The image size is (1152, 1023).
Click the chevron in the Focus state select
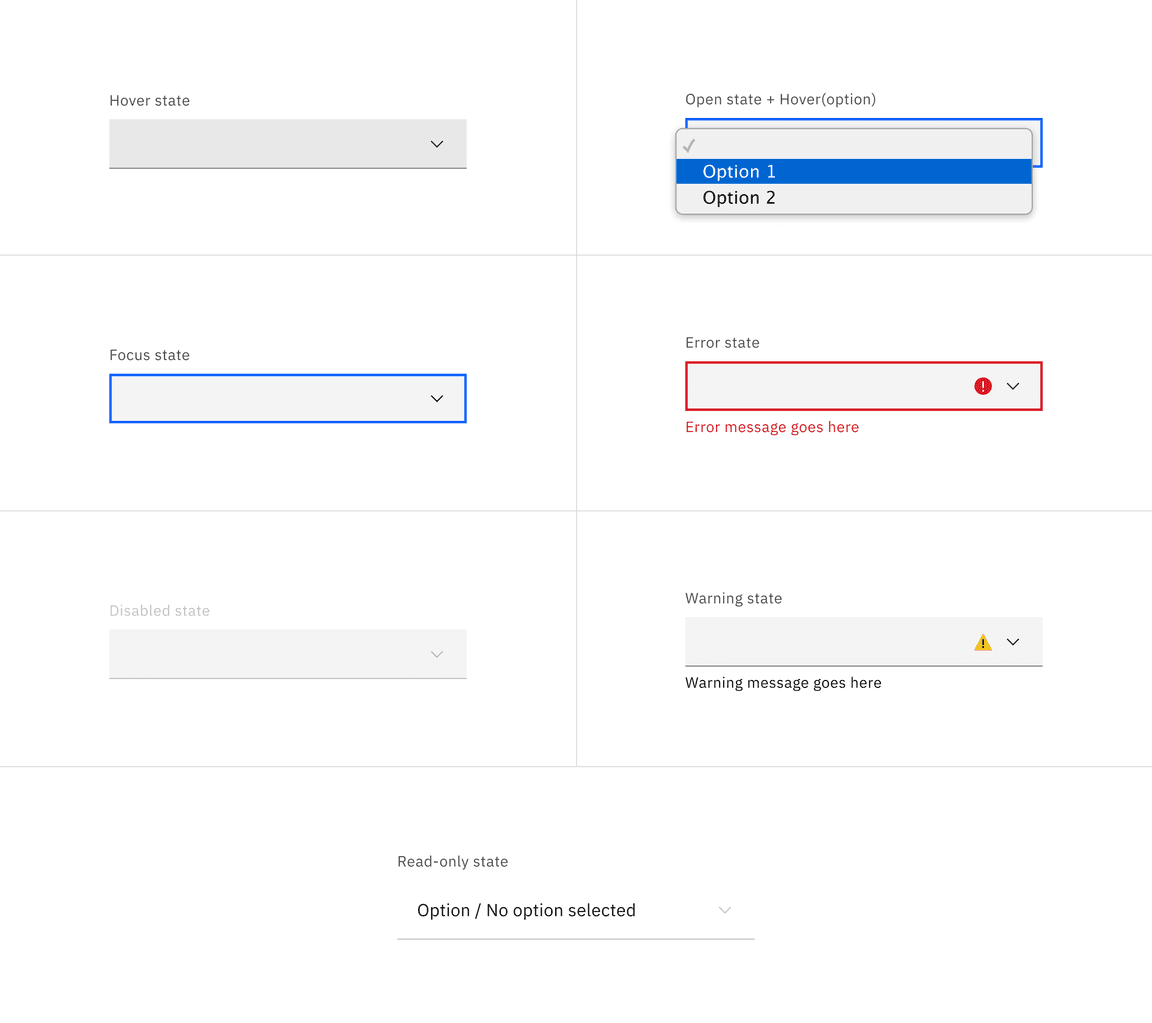436,398
